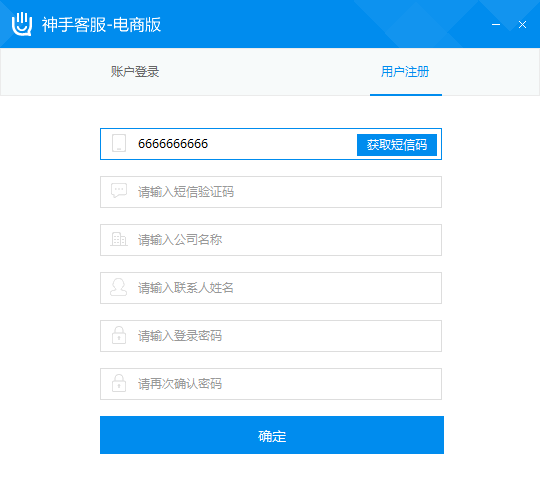Click the contact person silhouette icon
This screenshot has height=501, width=540.
[x=118, y=287]
